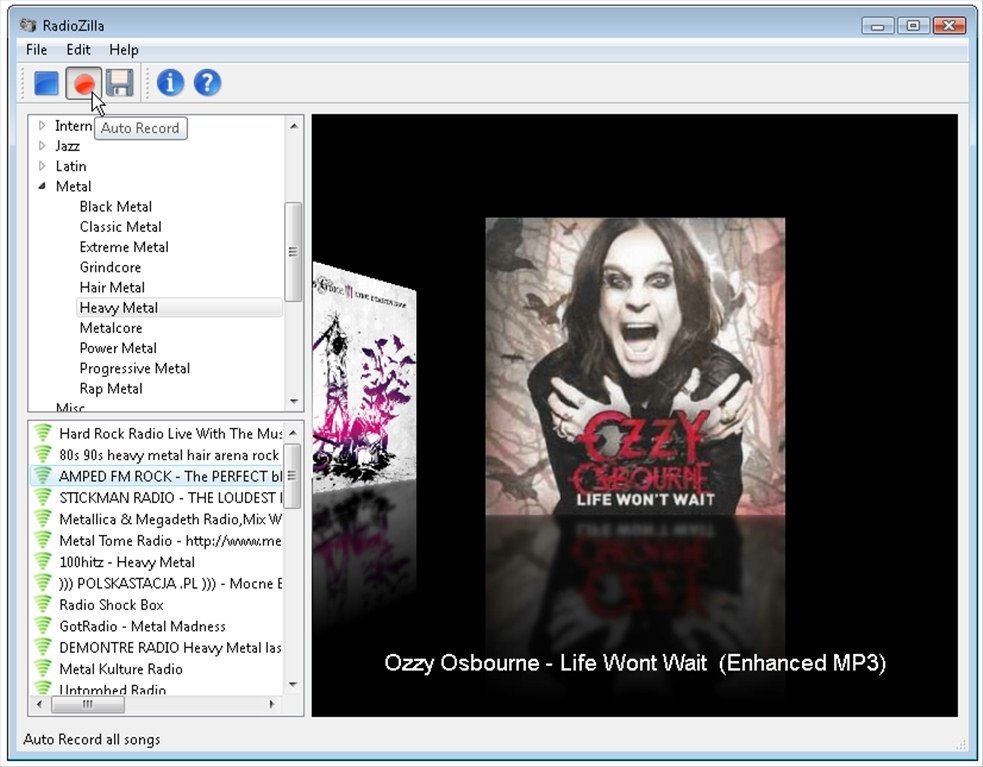Play Metallica & Megadeth Radio station
Viewport: 983px width, 767px height.
[170, 519]
